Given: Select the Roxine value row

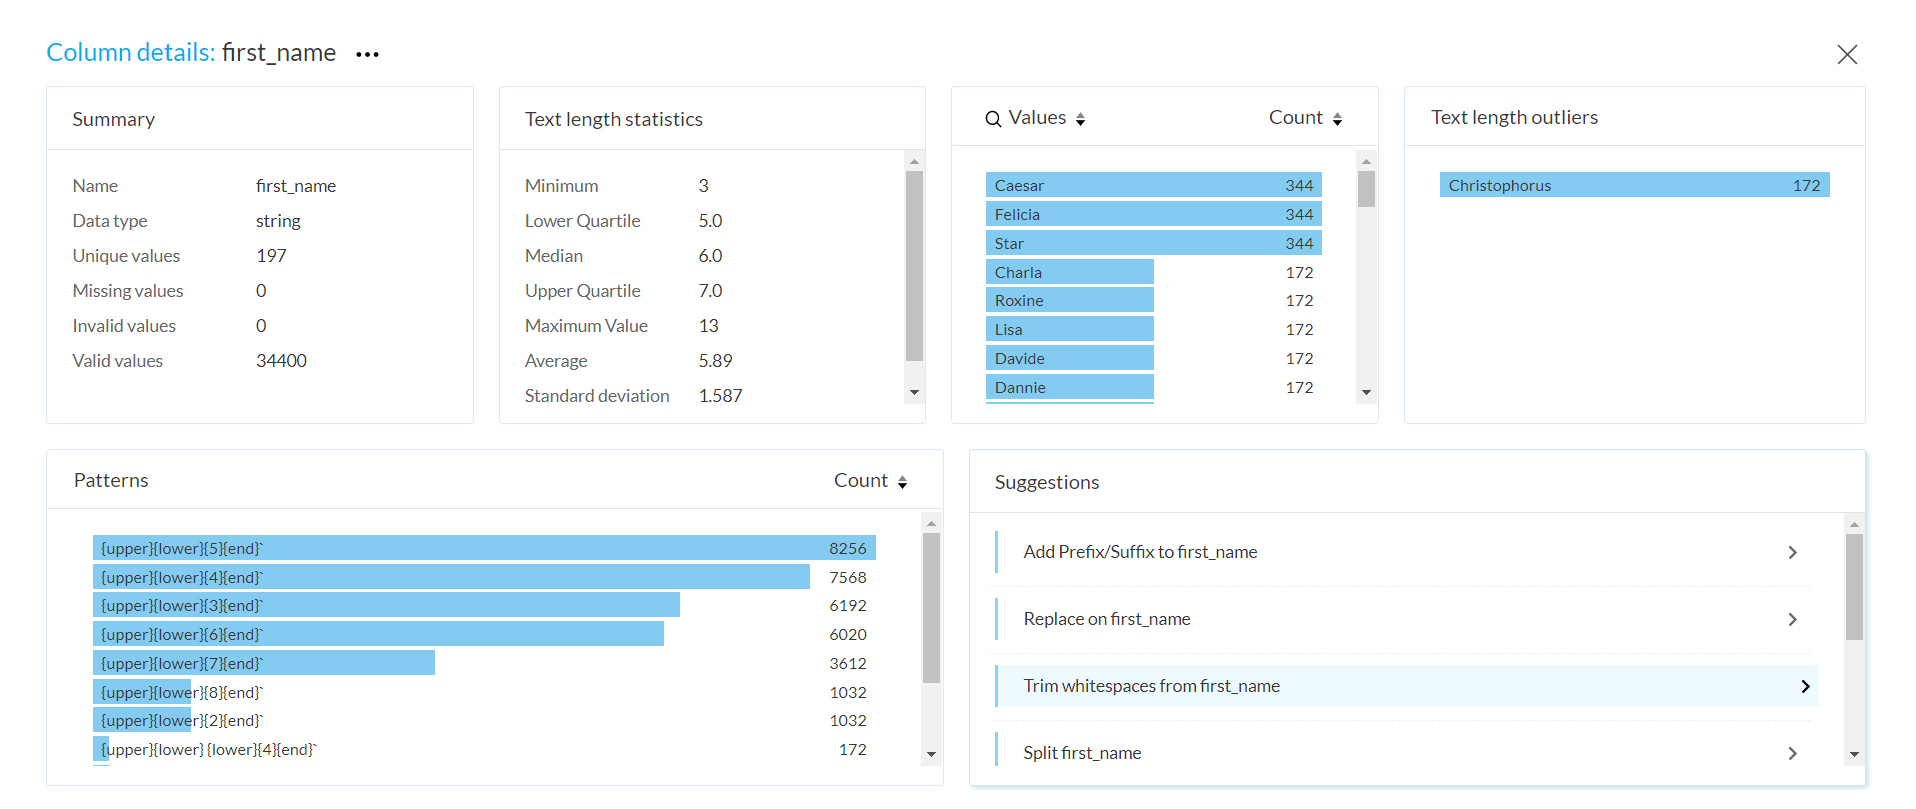Looking at the screenshot, I should coord(1153,300).
